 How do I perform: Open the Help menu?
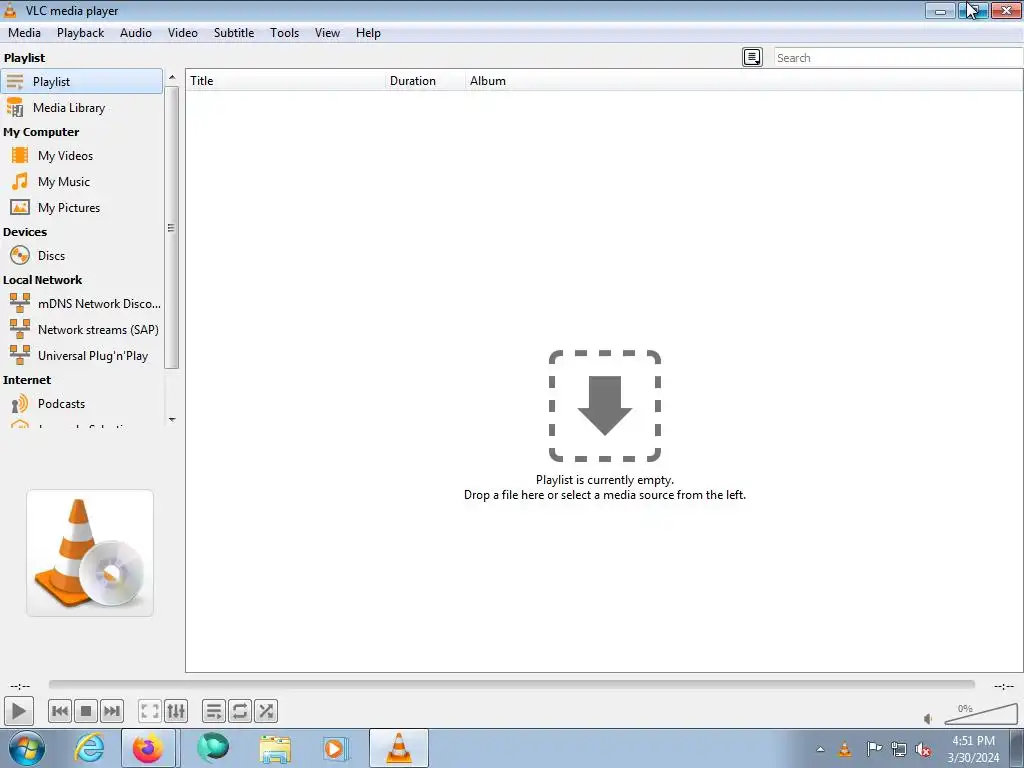[368, 33]
